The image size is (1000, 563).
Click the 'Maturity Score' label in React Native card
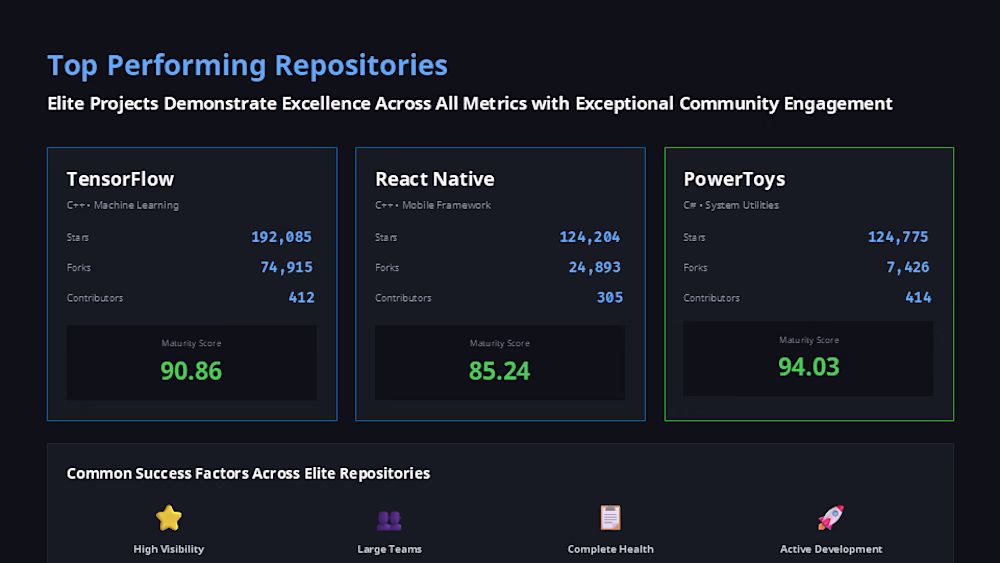(499, 343)
